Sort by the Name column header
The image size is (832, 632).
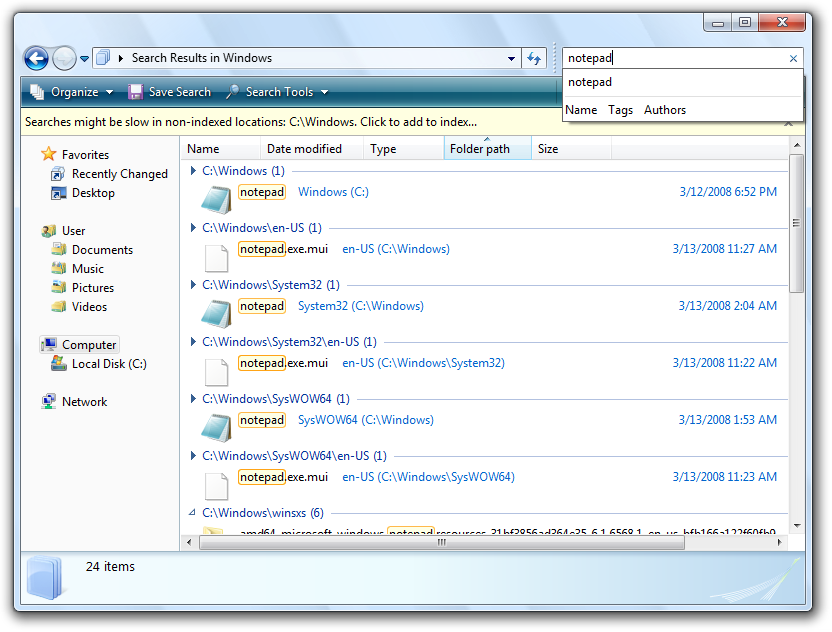click(x=221, y=149)
